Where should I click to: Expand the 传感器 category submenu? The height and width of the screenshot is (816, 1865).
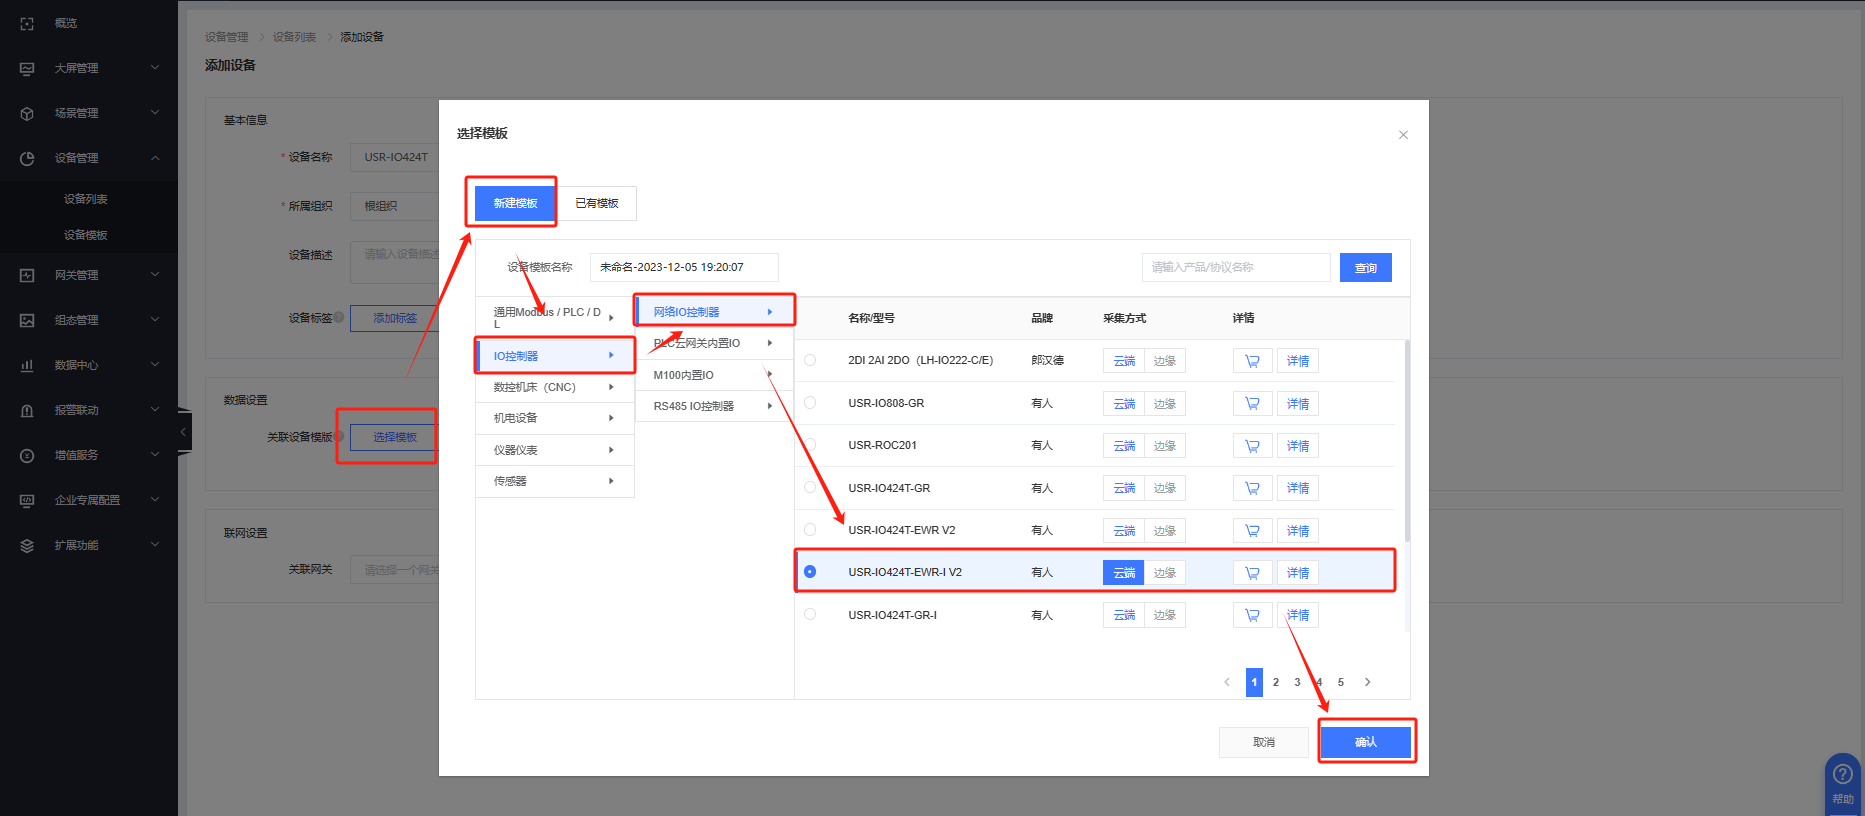pyautogui.click(x=554, y=481)
